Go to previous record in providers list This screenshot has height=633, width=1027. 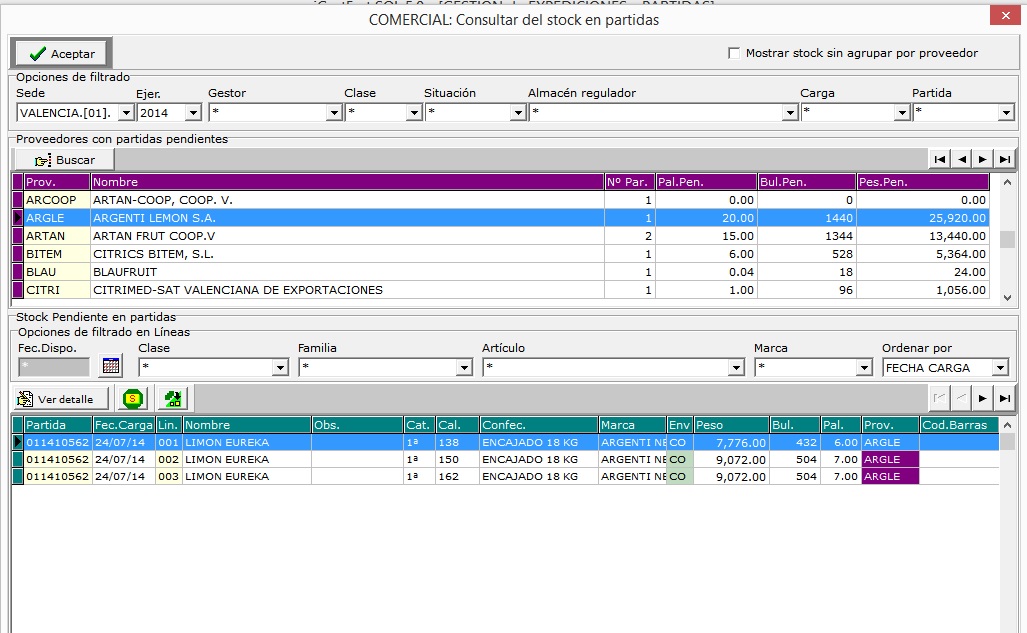point(961,159)
